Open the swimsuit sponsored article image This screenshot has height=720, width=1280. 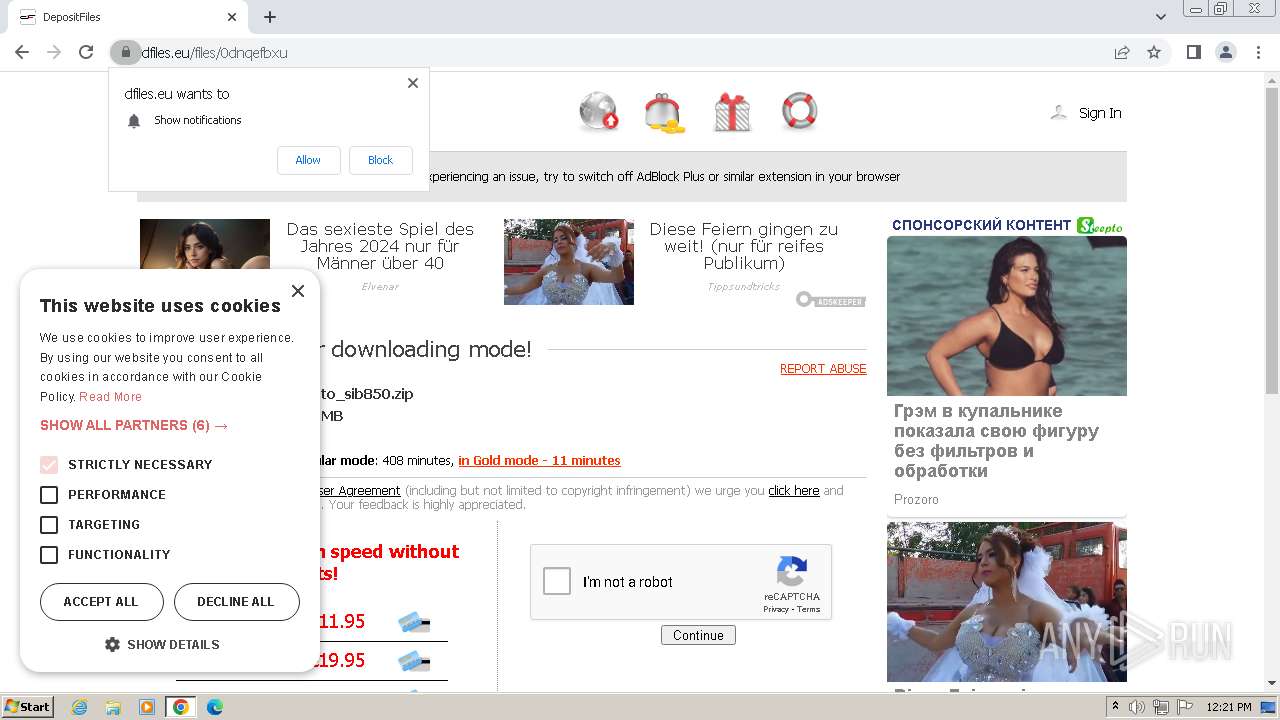pyautogui.click(x=1007, y=316)
